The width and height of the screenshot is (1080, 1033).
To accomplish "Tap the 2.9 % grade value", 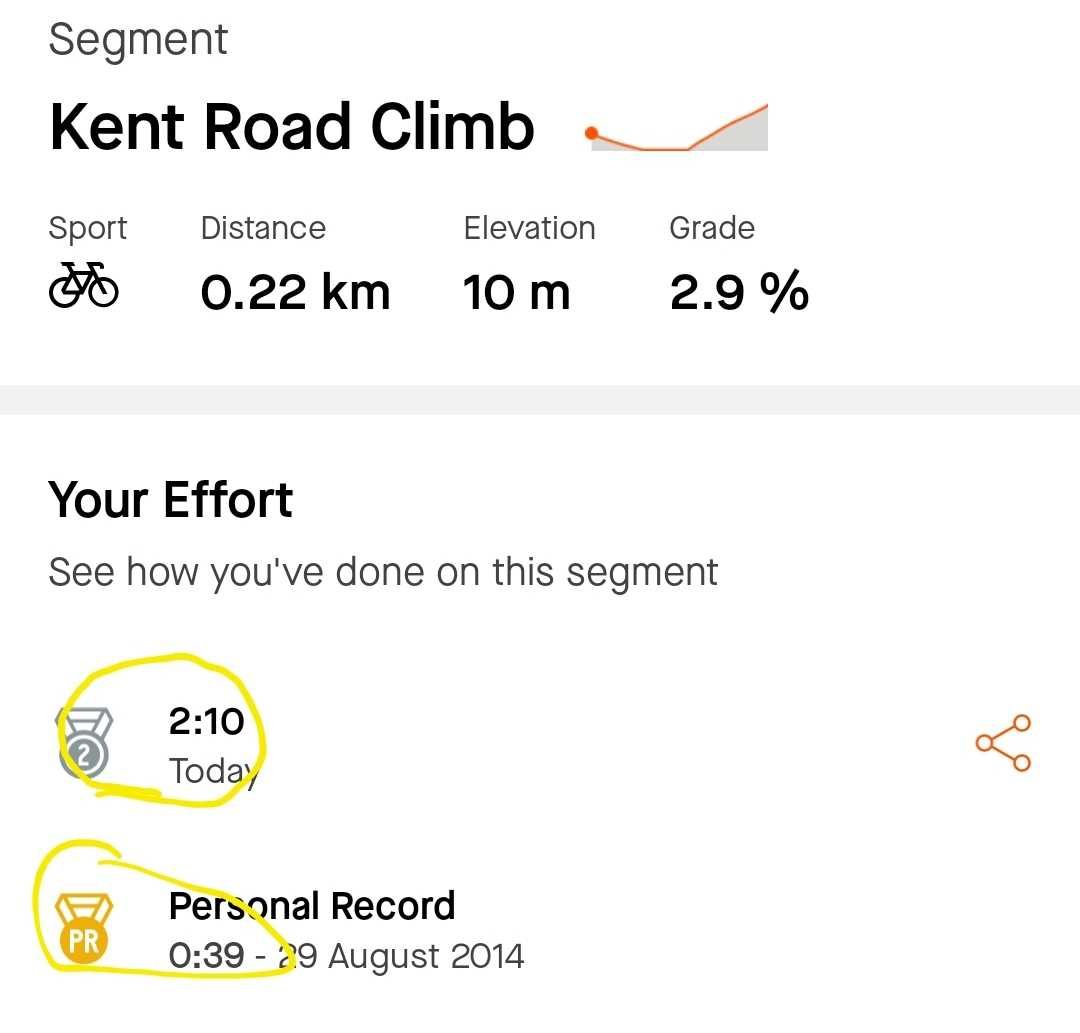I will 739,291.
